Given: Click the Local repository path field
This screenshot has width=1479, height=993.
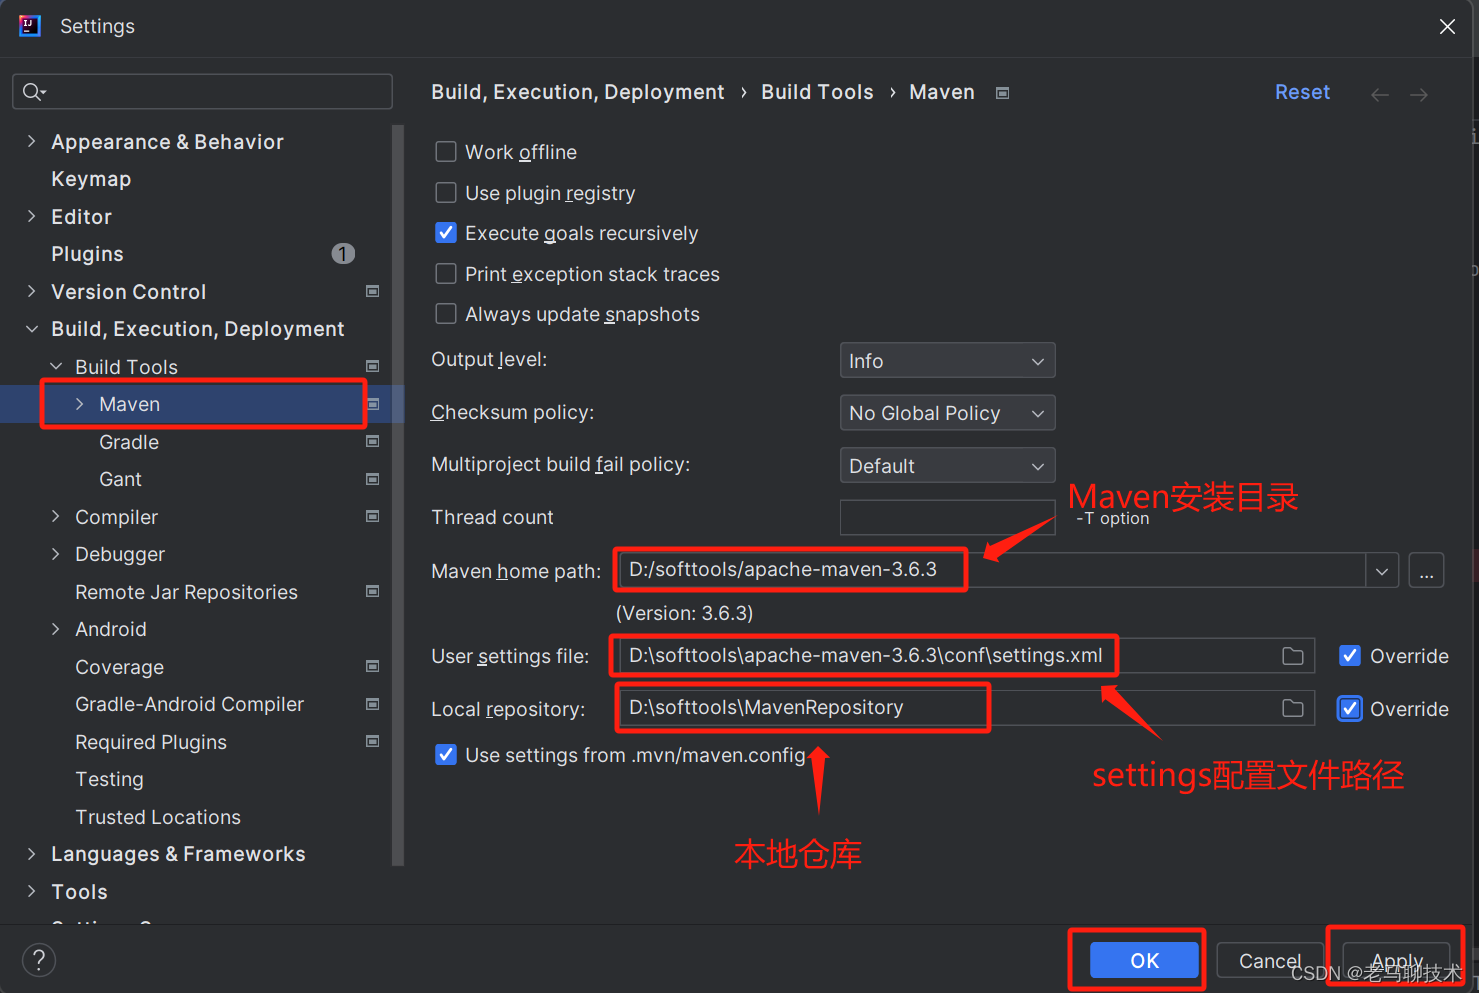Looking at the screenshot, I should click(965, 708).
